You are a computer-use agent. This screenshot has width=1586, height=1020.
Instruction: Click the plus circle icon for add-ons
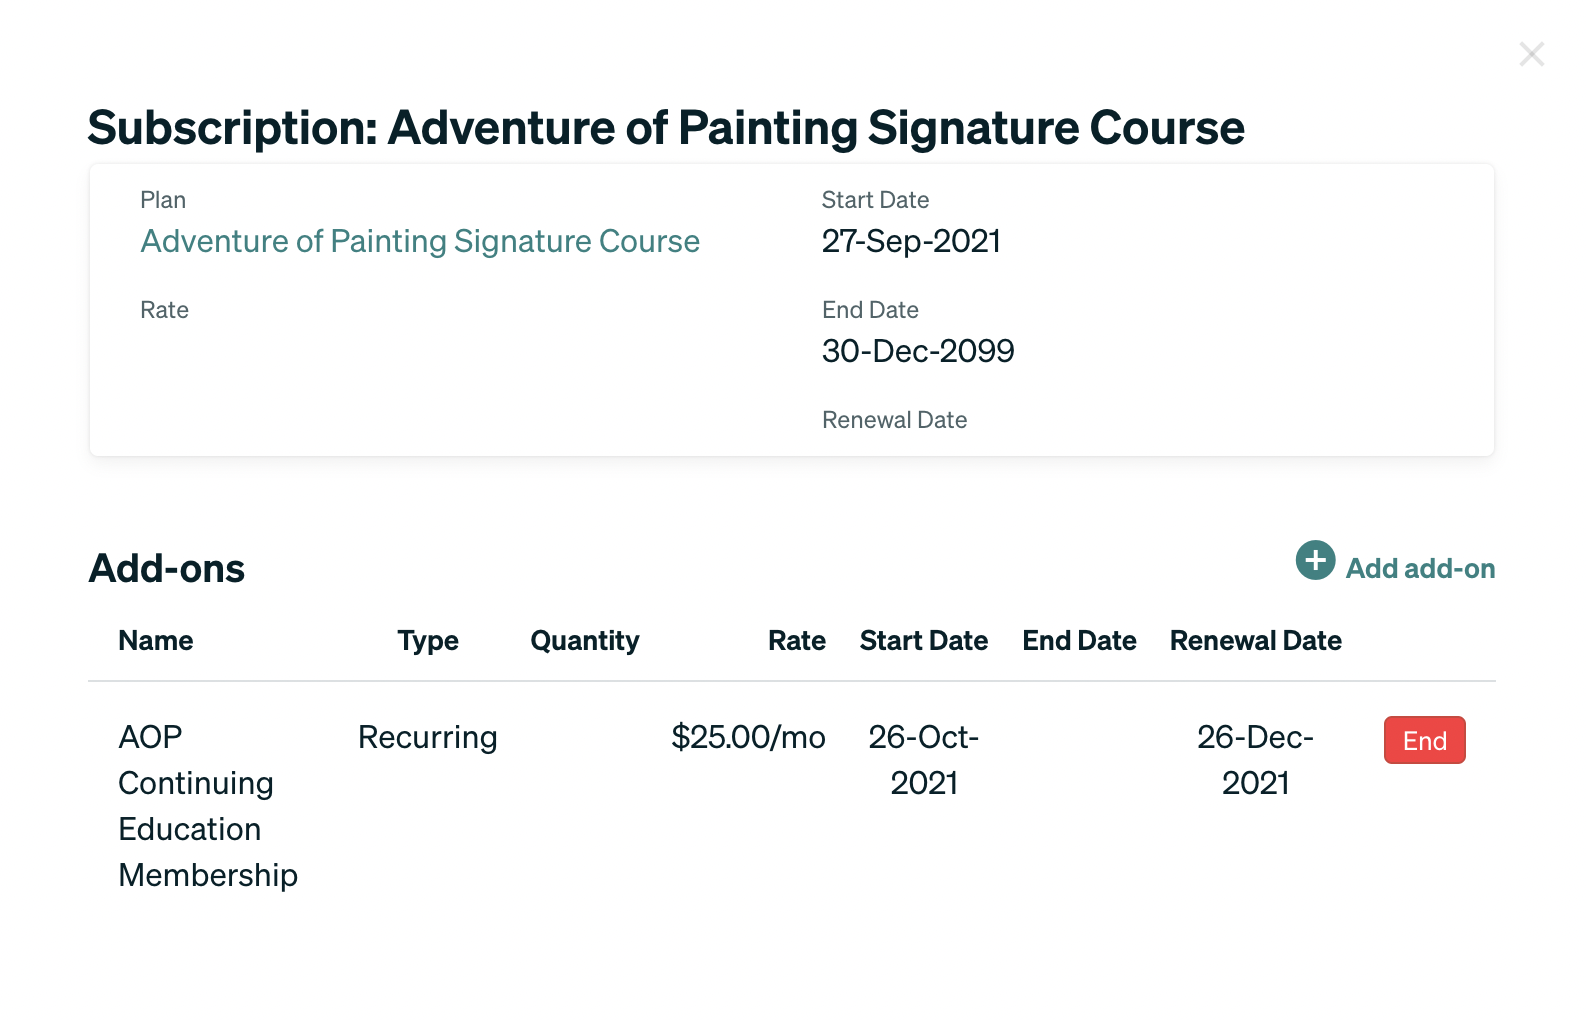[x=1315, y=560]
